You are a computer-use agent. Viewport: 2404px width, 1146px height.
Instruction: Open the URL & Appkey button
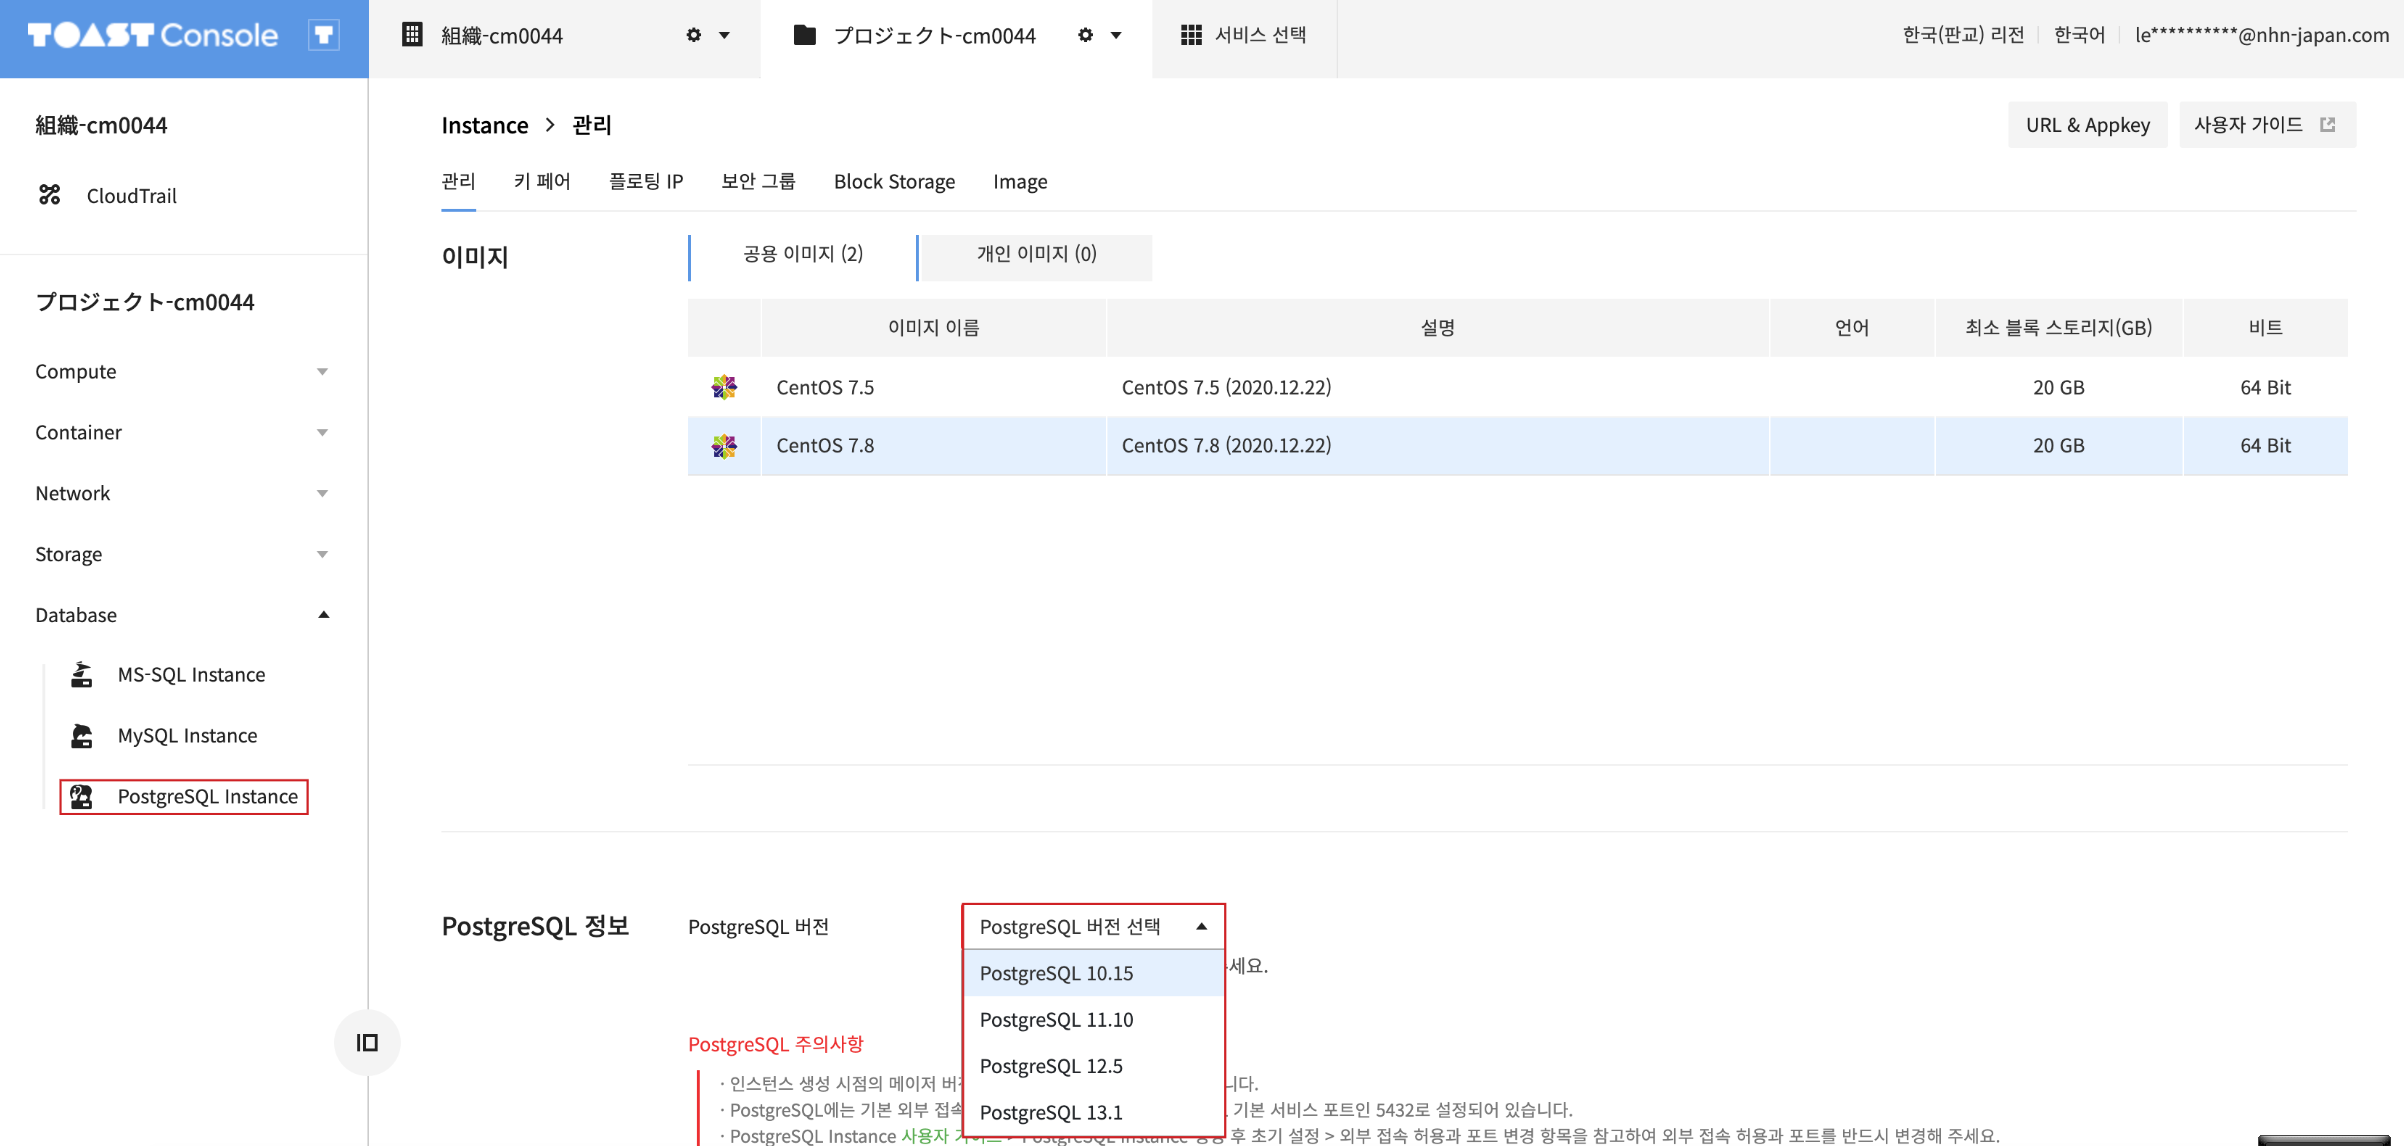(2088, 125)
